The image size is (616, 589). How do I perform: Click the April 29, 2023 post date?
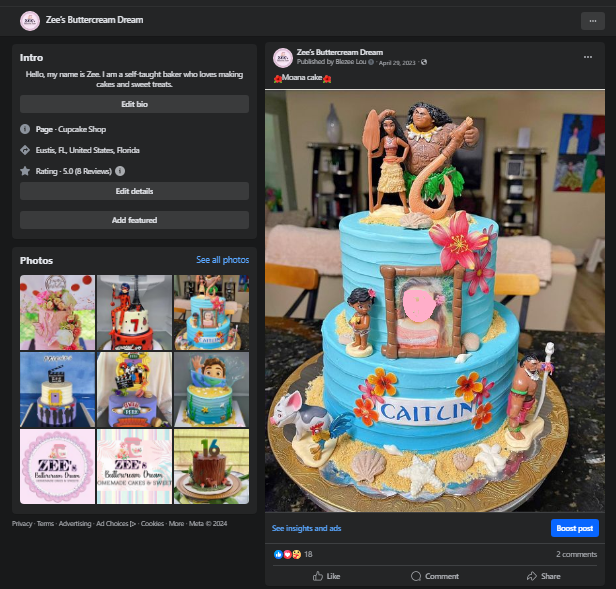click(397, 62)
